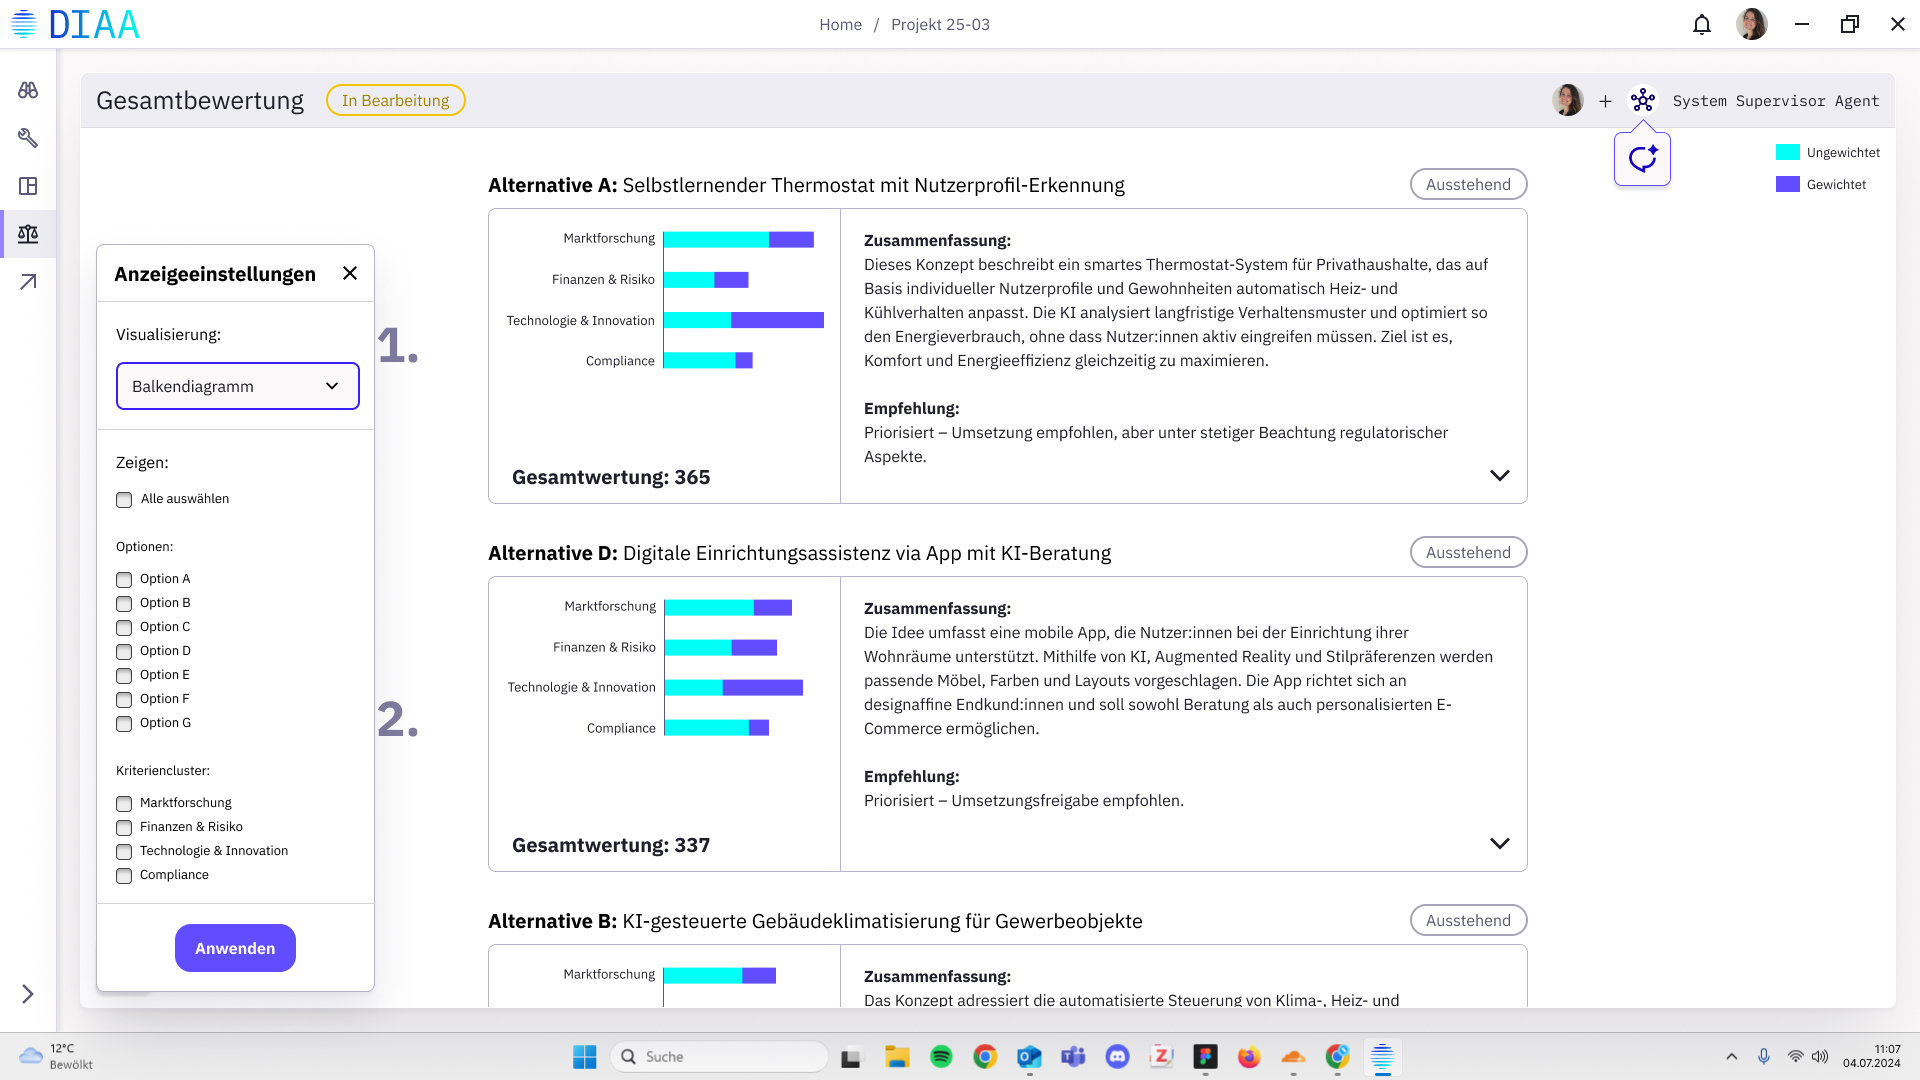Click the diagonal arrow sidebar icon
The width and height of the screenshot is (1920, 1080).
(28, 282)
